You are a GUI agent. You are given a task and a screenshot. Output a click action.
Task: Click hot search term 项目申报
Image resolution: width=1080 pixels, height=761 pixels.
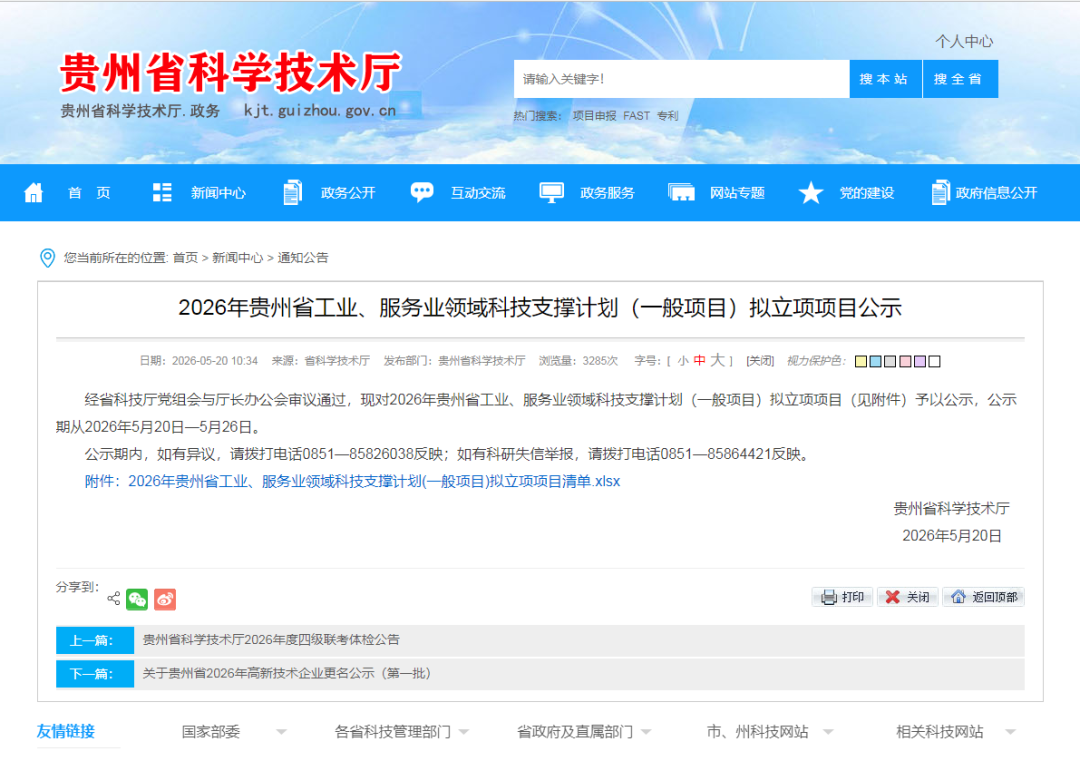(594, 116)
